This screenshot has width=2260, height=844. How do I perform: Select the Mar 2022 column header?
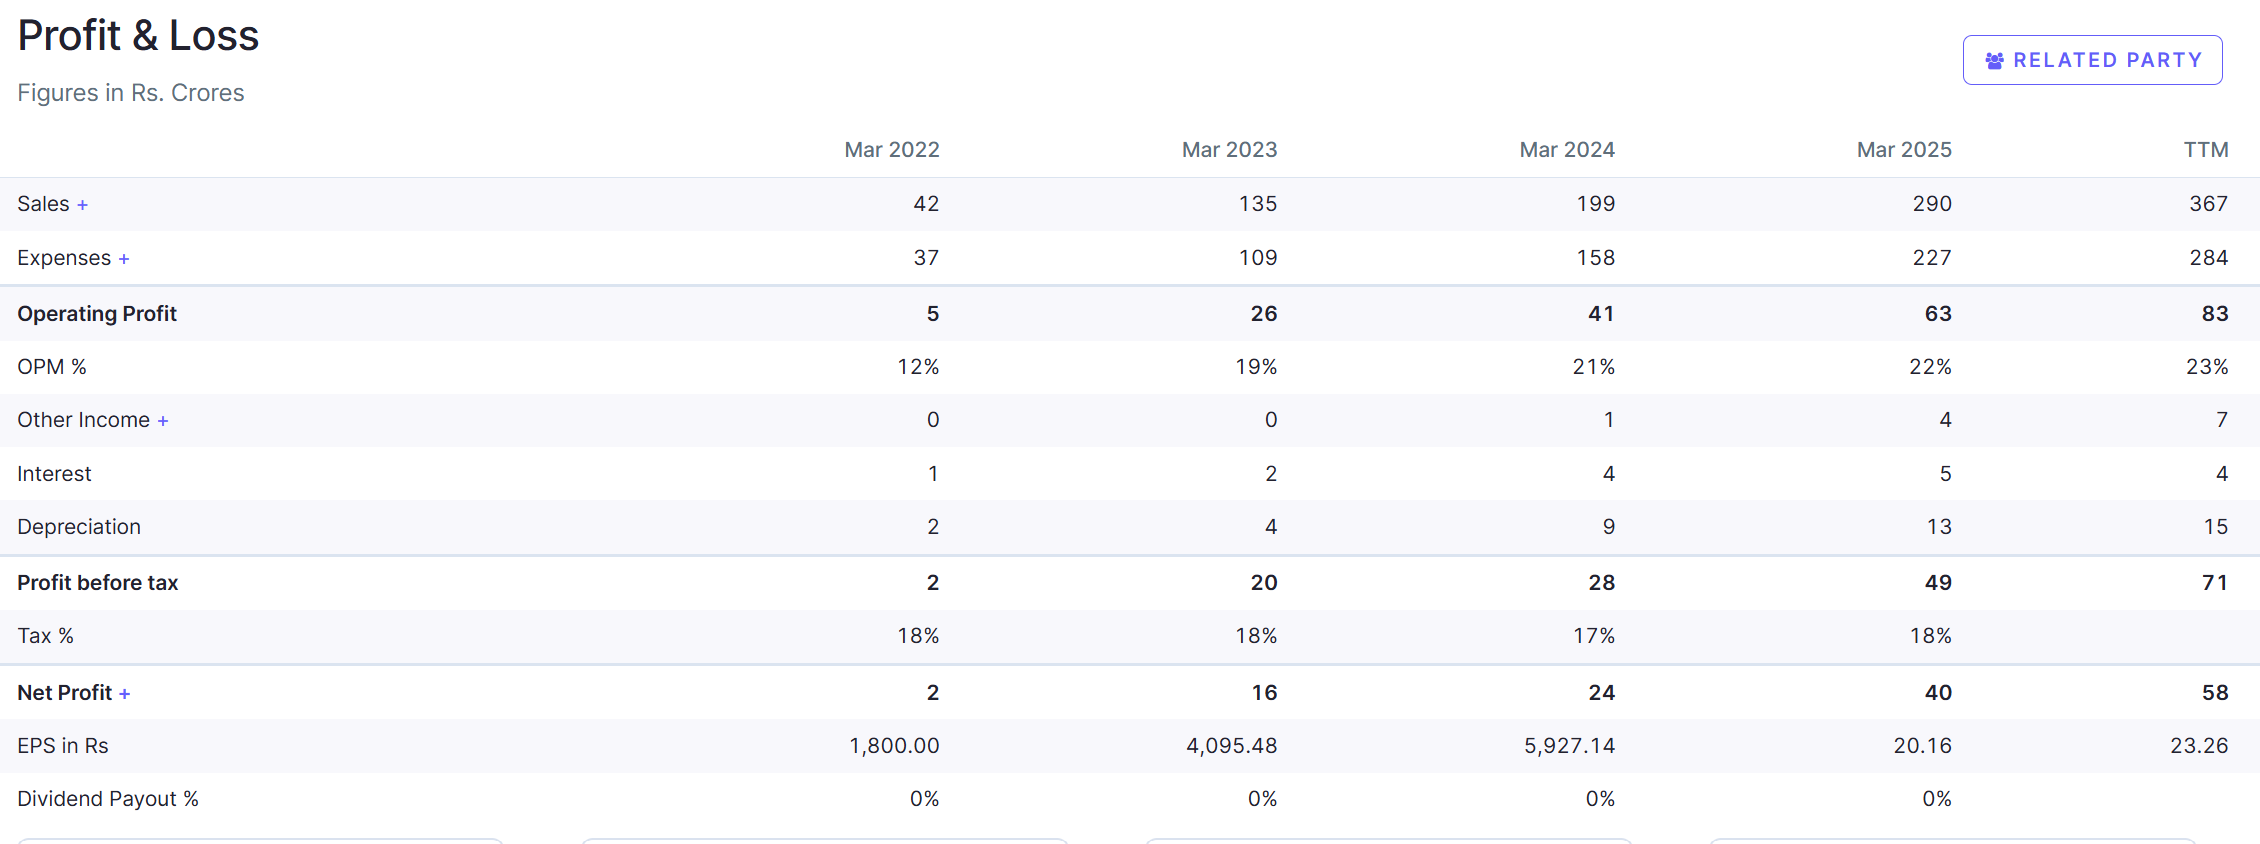point(891,150)
